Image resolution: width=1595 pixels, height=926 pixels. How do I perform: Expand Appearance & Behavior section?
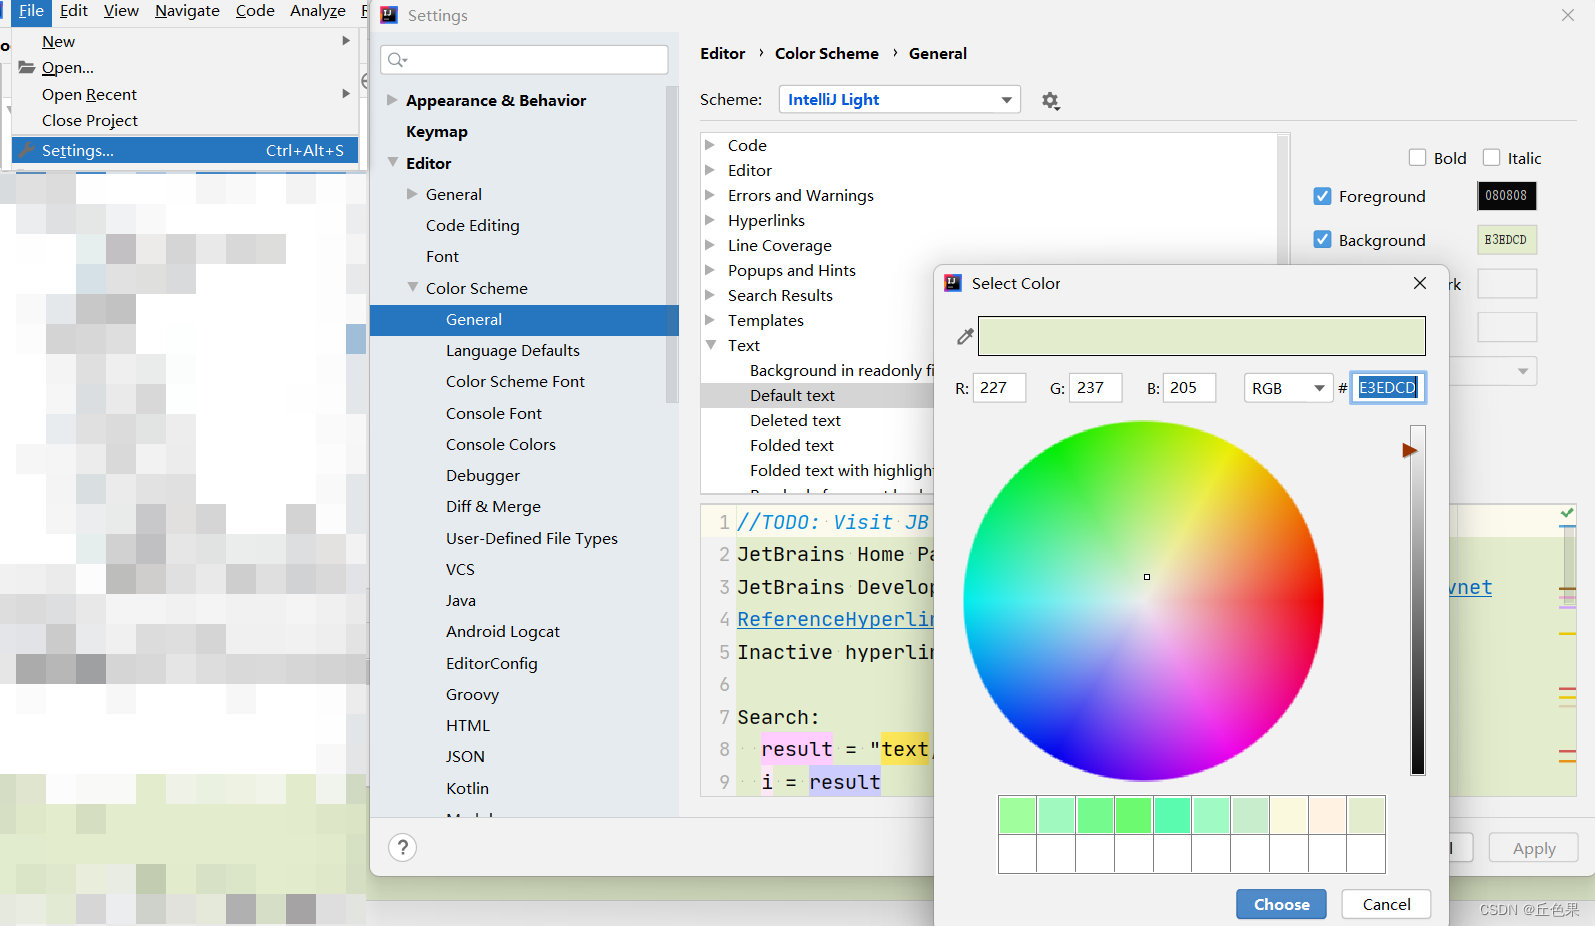tap(392, 100)
